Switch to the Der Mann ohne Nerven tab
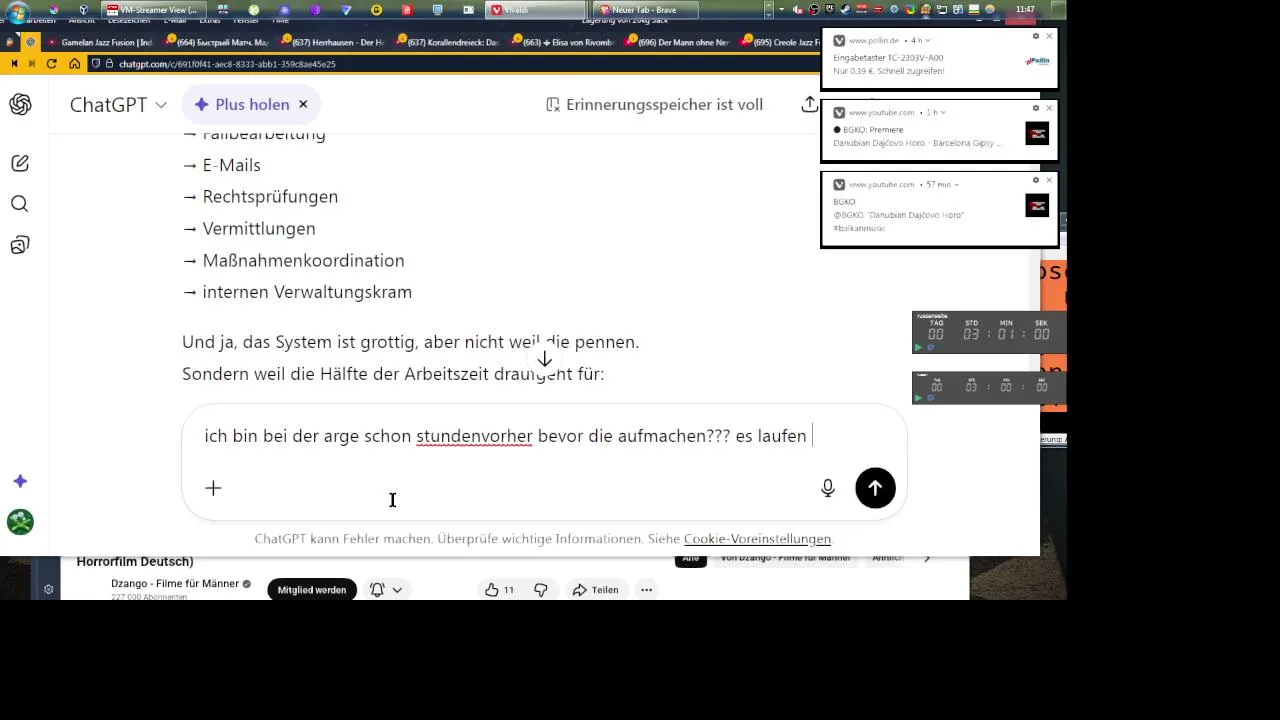1280x720 pixels. [677, 42]
